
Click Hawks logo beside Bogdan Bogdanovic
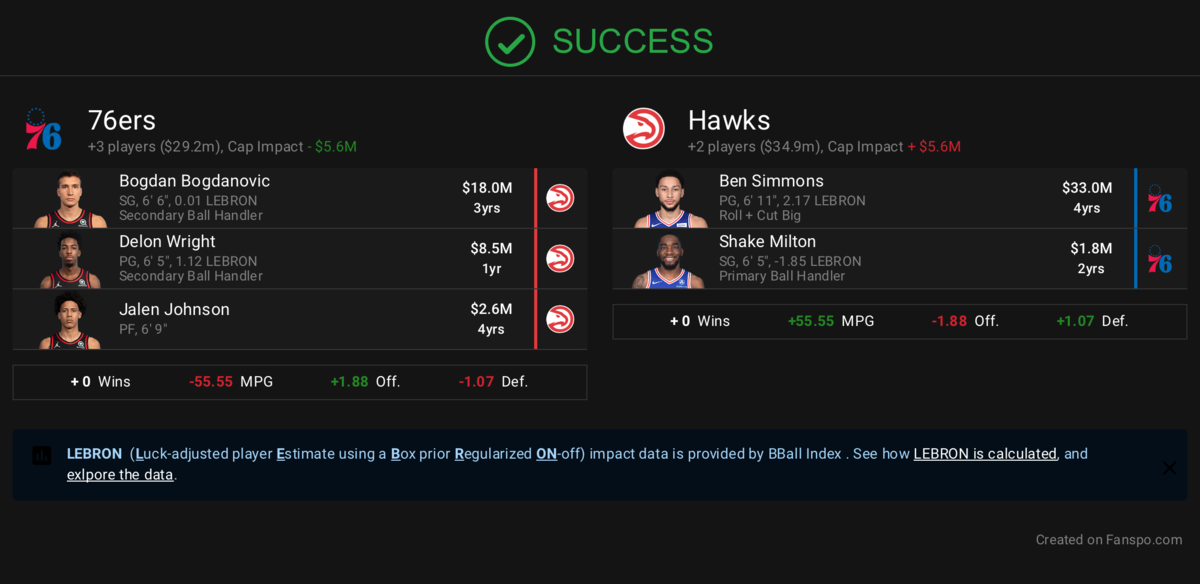(560, 198)
